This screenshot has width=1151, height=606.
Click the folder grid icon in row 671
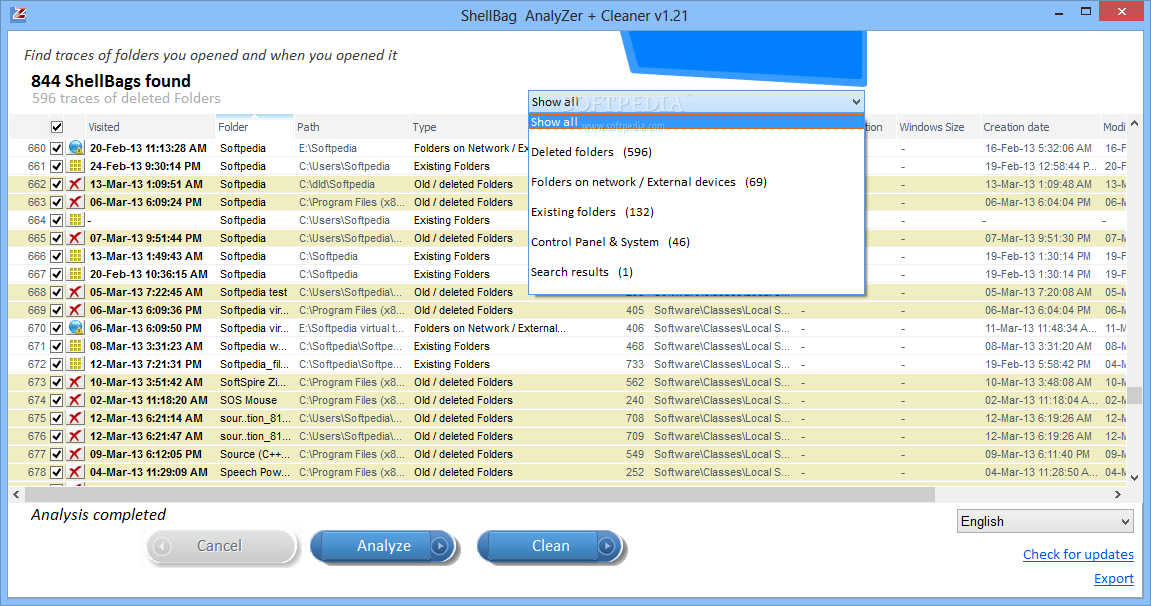[75, 346]
